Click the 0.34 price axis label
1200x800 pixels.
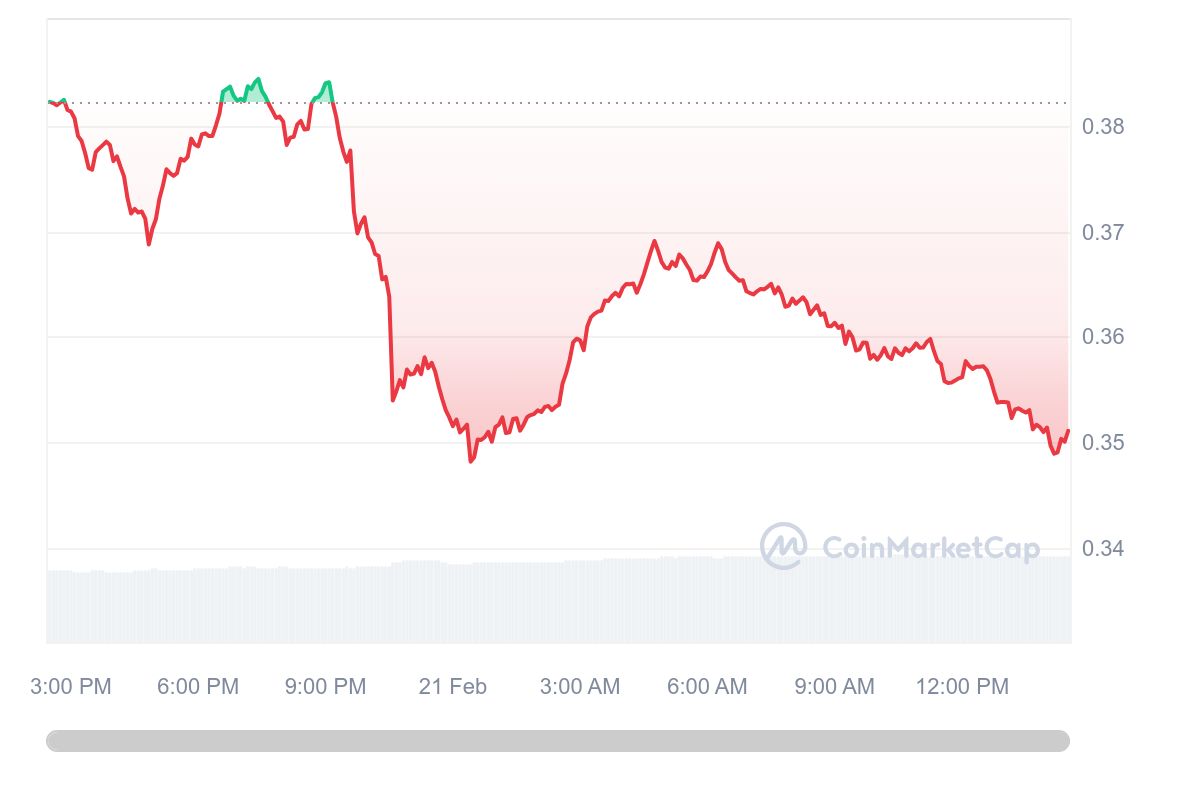[x=1103, y=548]
